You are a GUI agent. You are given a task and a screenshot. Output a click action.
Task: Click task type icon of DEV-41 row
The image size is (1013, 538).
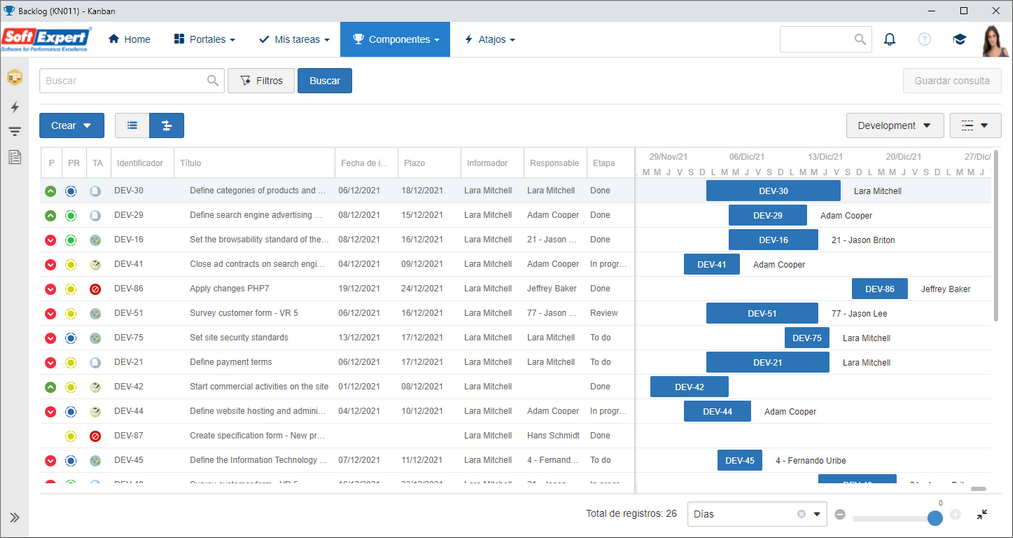95,265
